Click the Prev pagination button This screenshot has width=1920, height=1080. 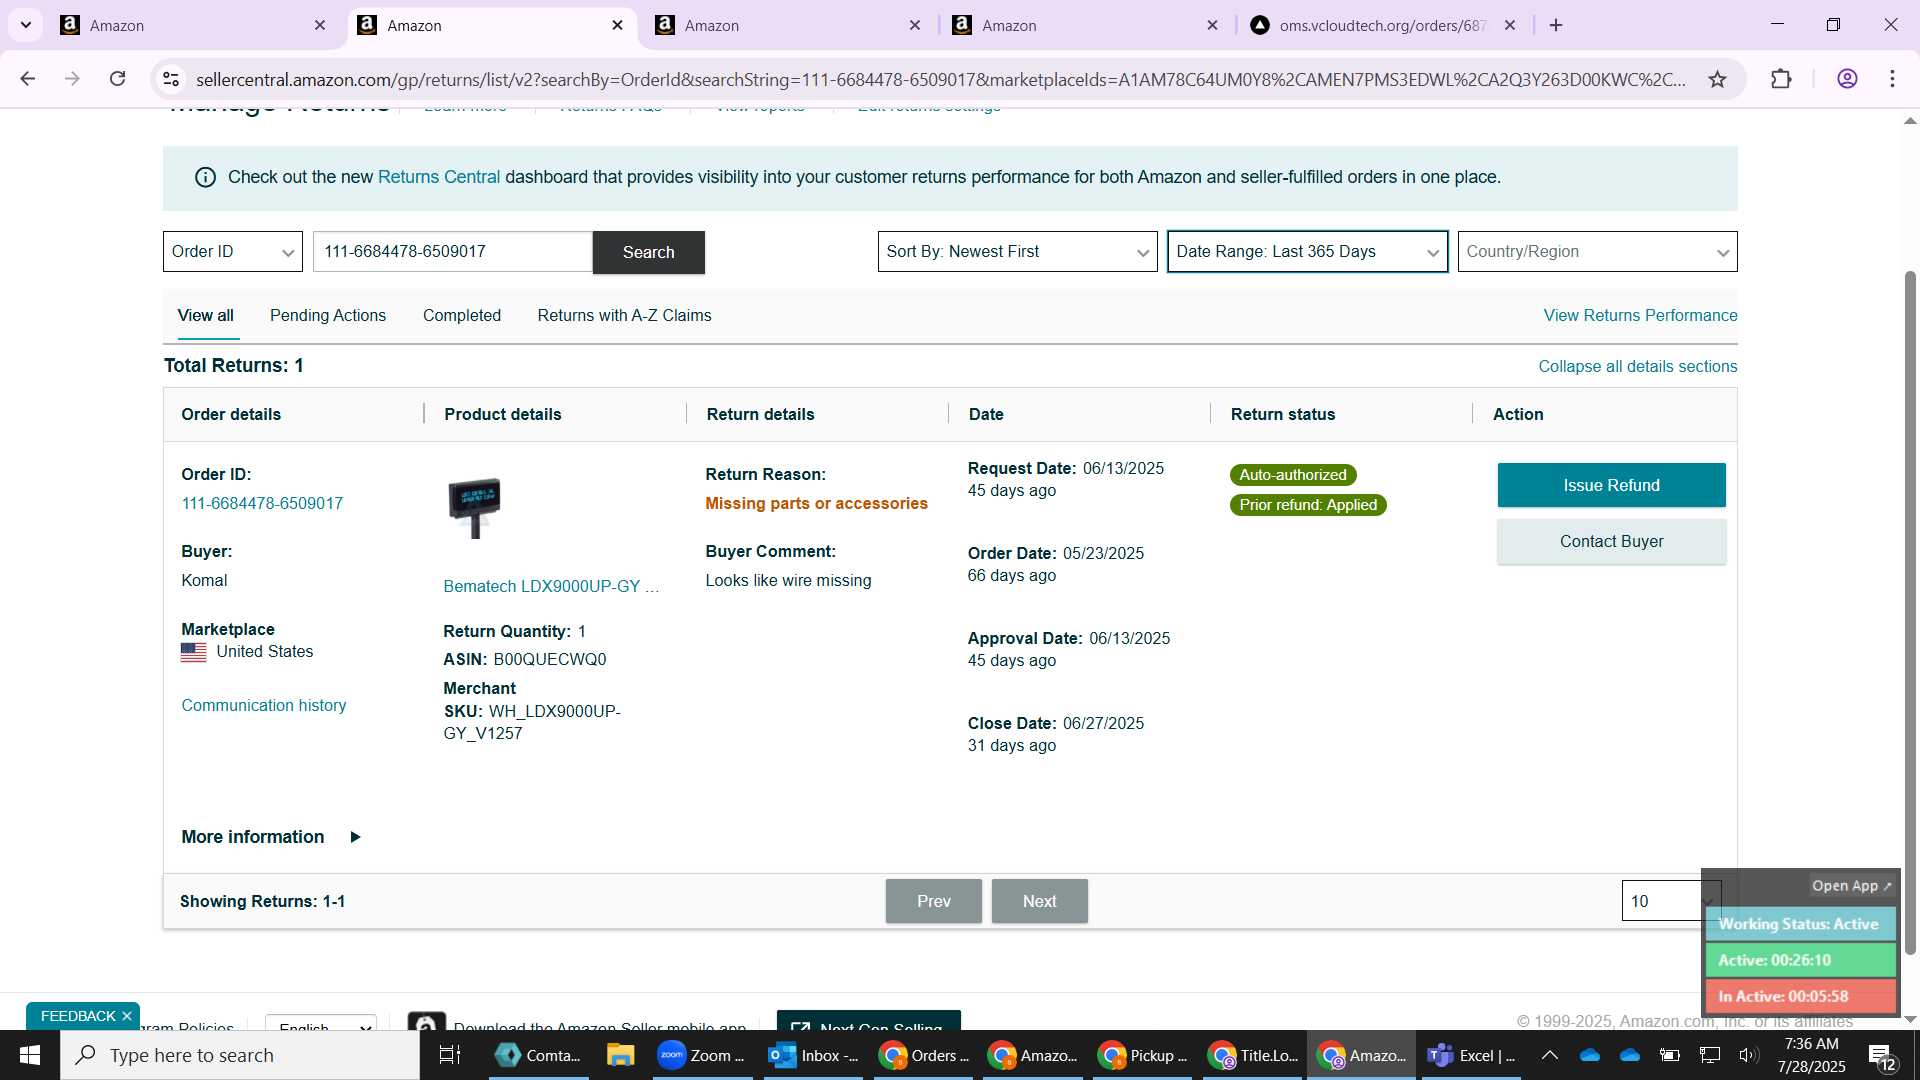(933, 901)
